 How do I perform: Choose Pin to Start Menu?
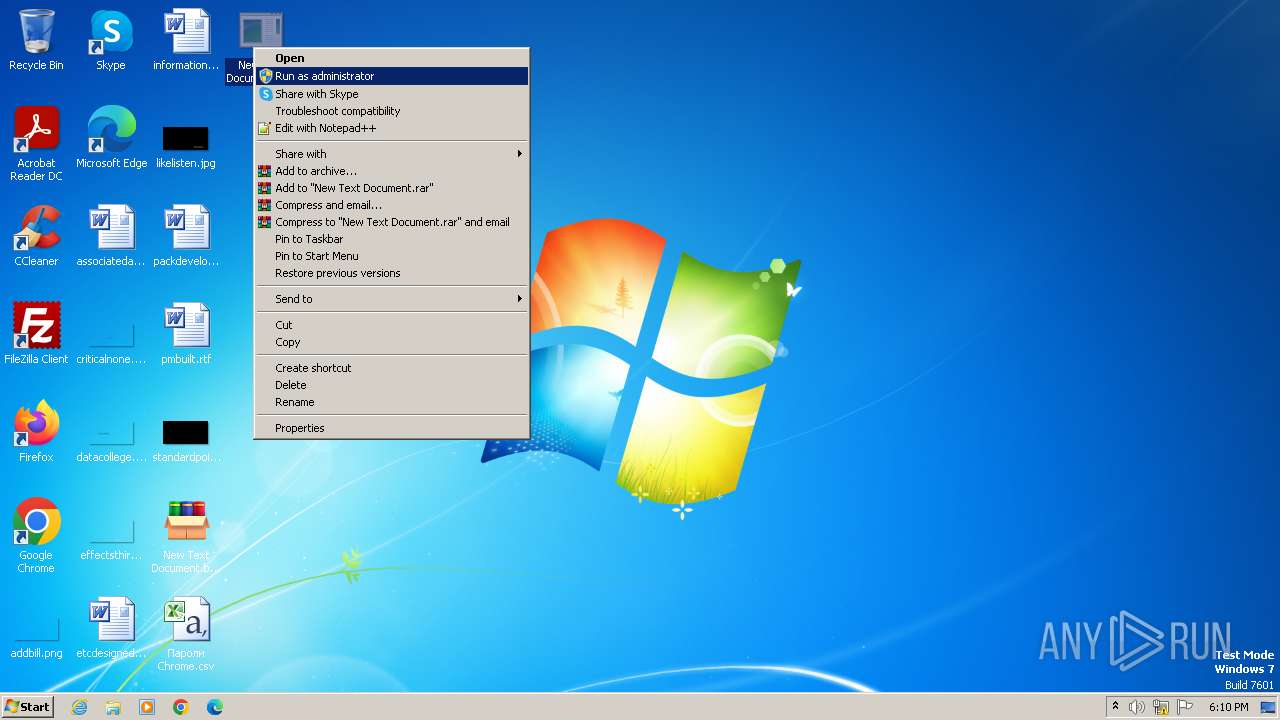[391, 256]
